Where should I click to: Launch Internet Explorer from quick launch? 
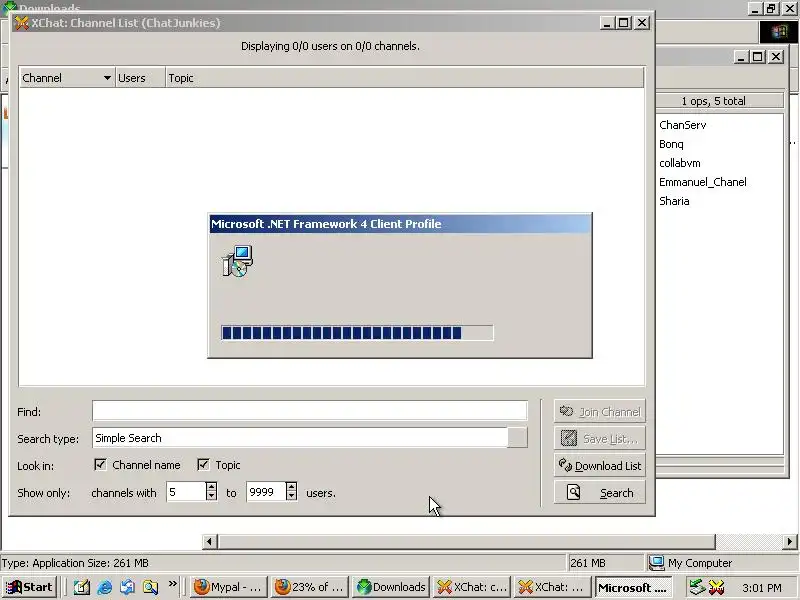click(105, 587)
